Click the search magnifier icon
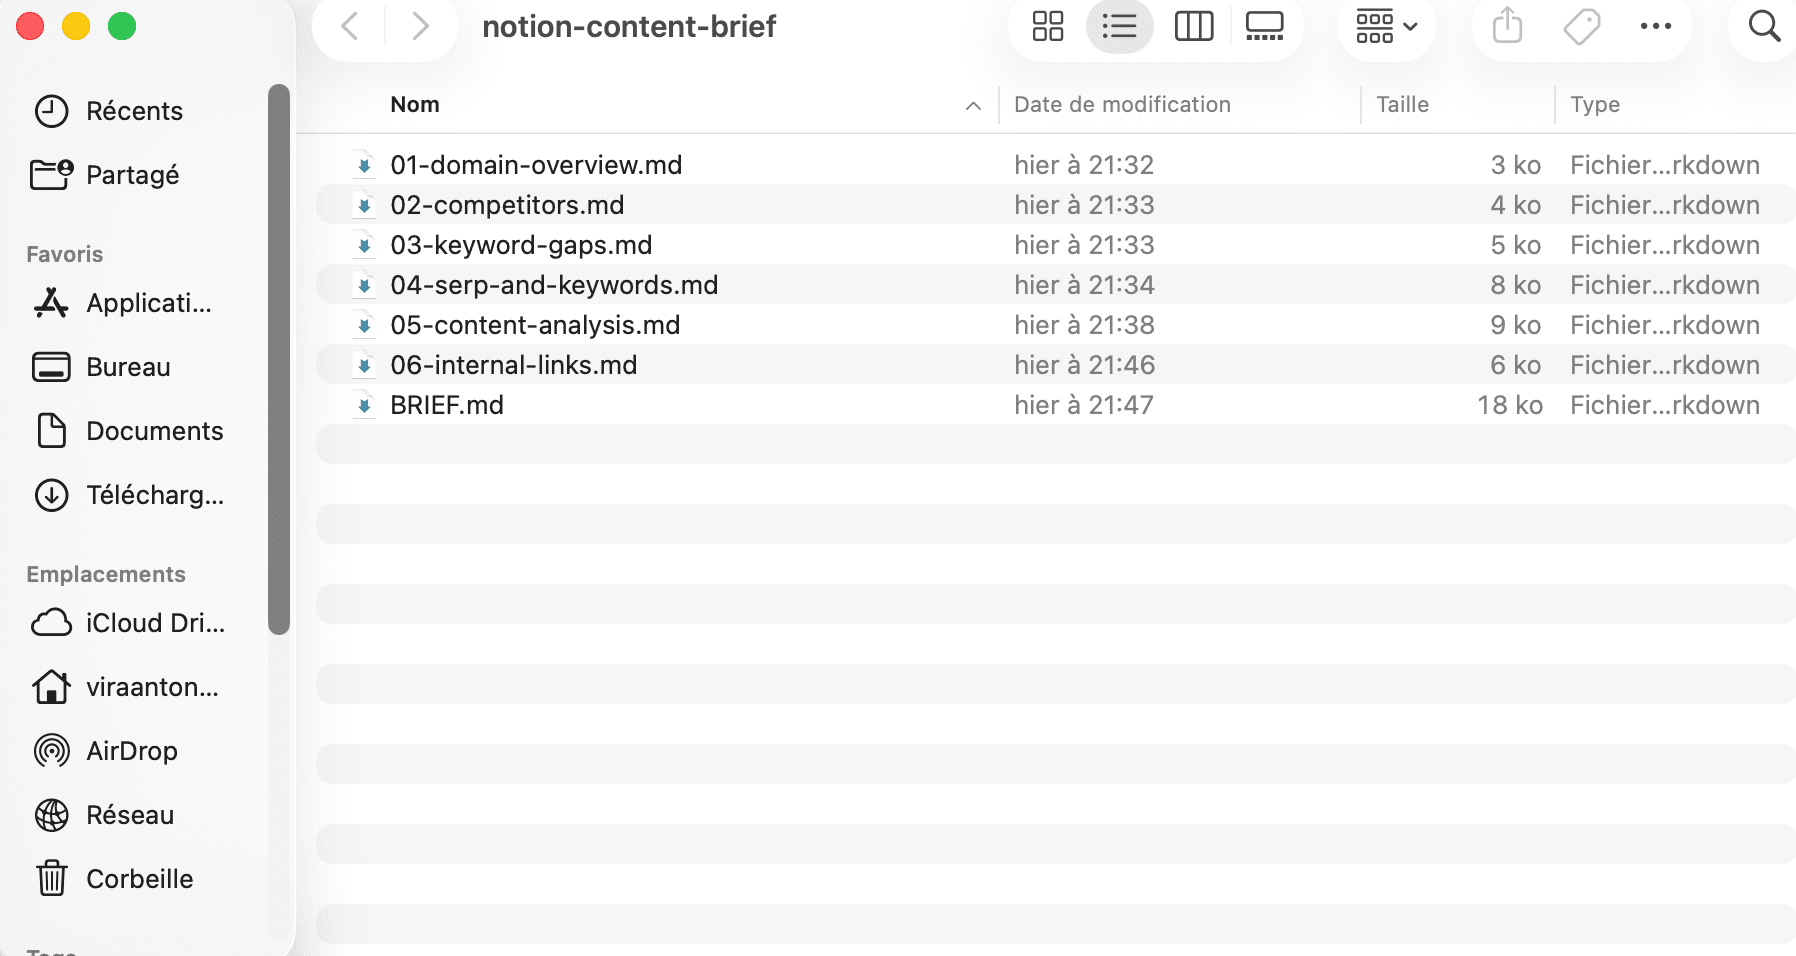This screenshot has width=1796, height=956. click(1764, 27)
